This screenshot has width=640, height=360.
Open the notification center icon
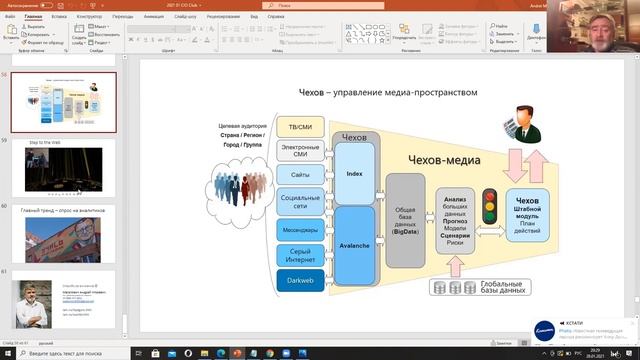[x=629, y=353]
